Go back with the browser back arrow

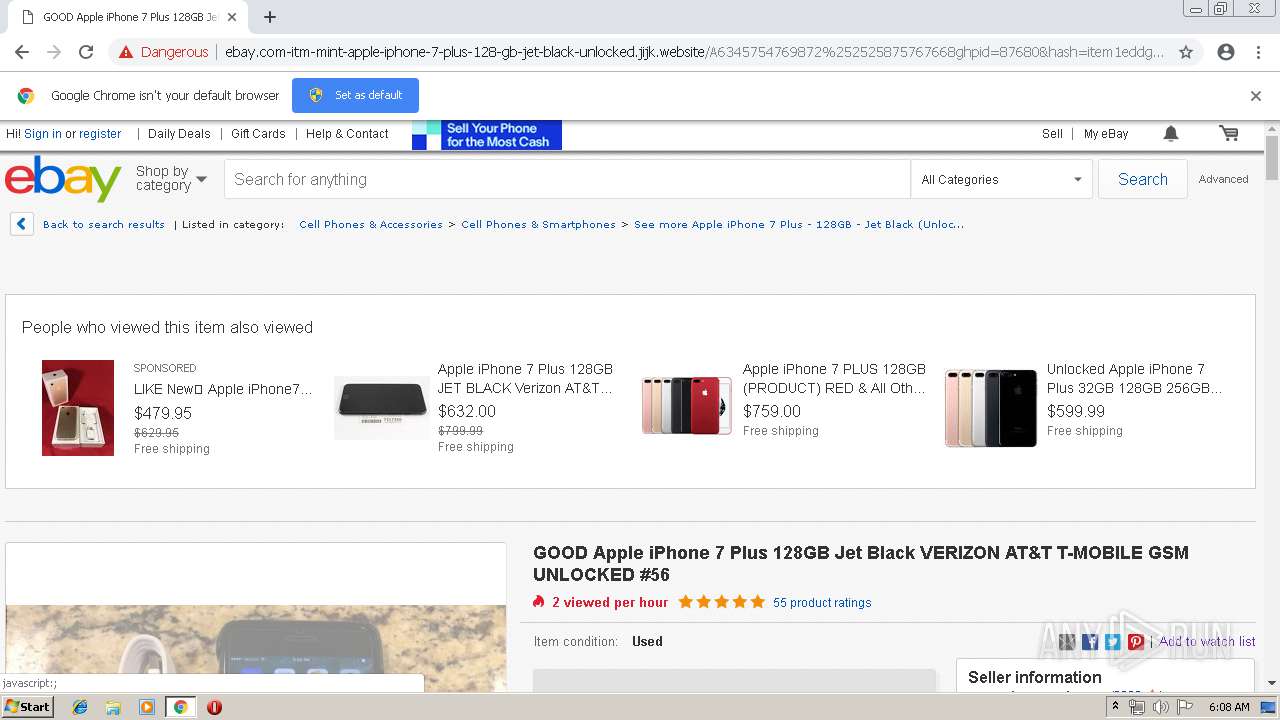coord(22,52)
